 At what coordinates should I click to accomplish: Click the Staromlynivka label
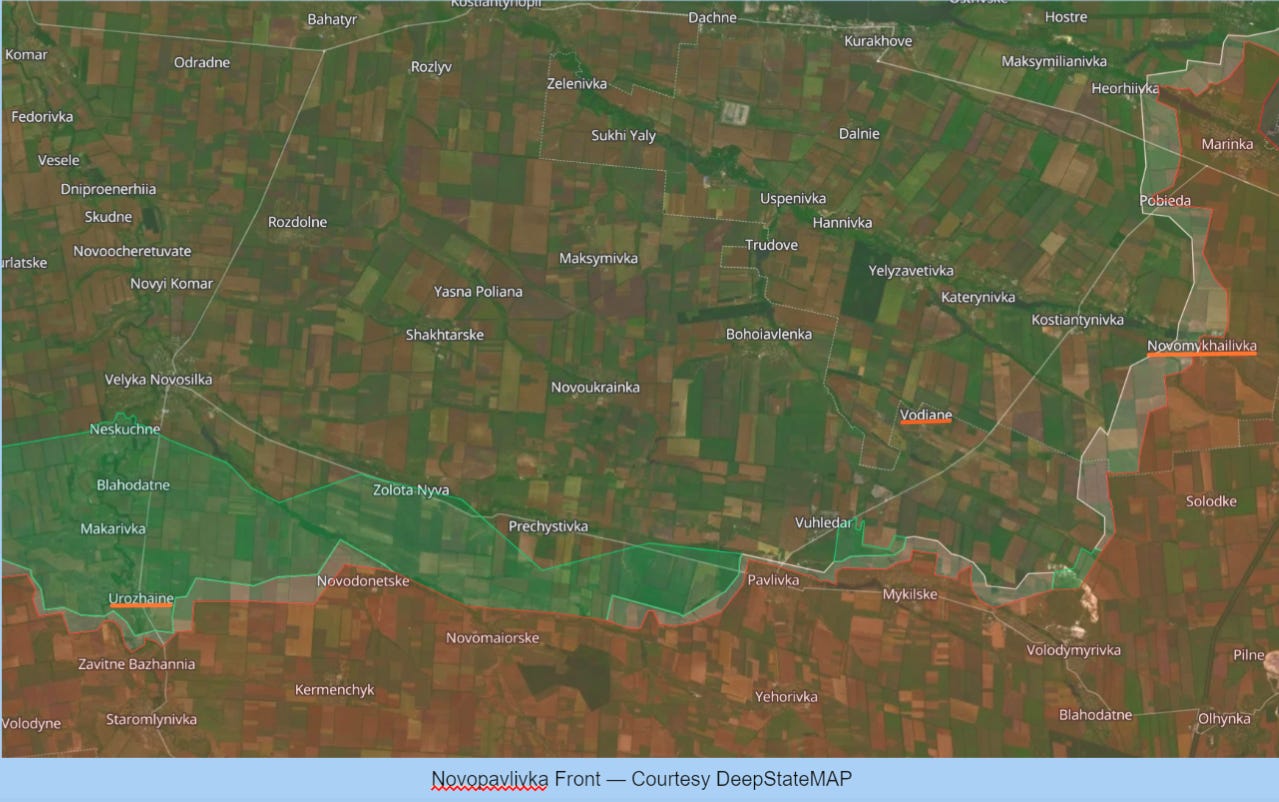(x=152, y=720)
